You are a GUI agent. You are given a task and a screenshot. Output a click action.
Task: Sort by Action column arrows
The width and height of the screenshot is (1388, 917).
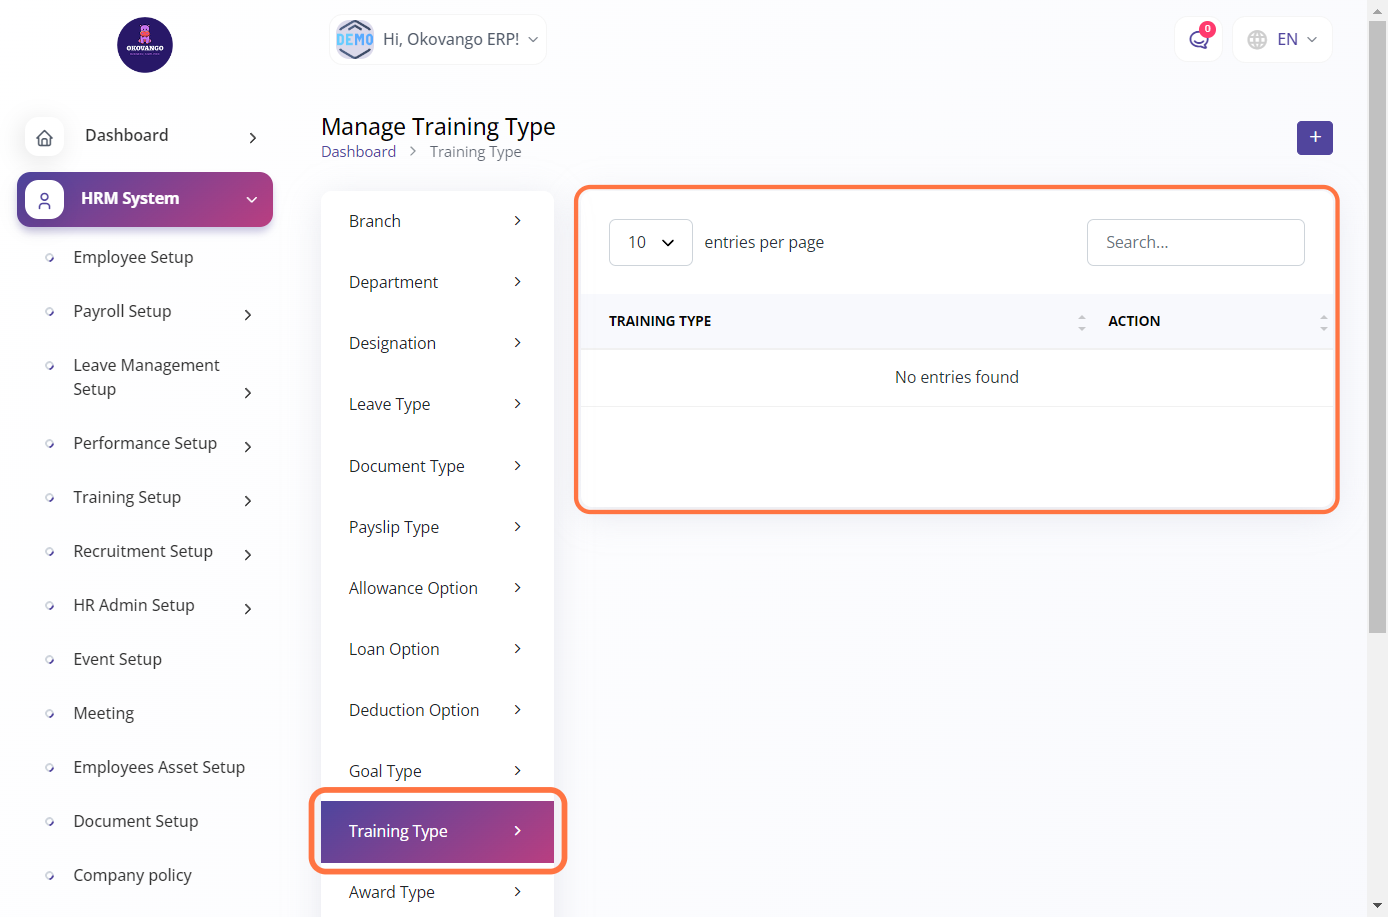coord(1323,322)
